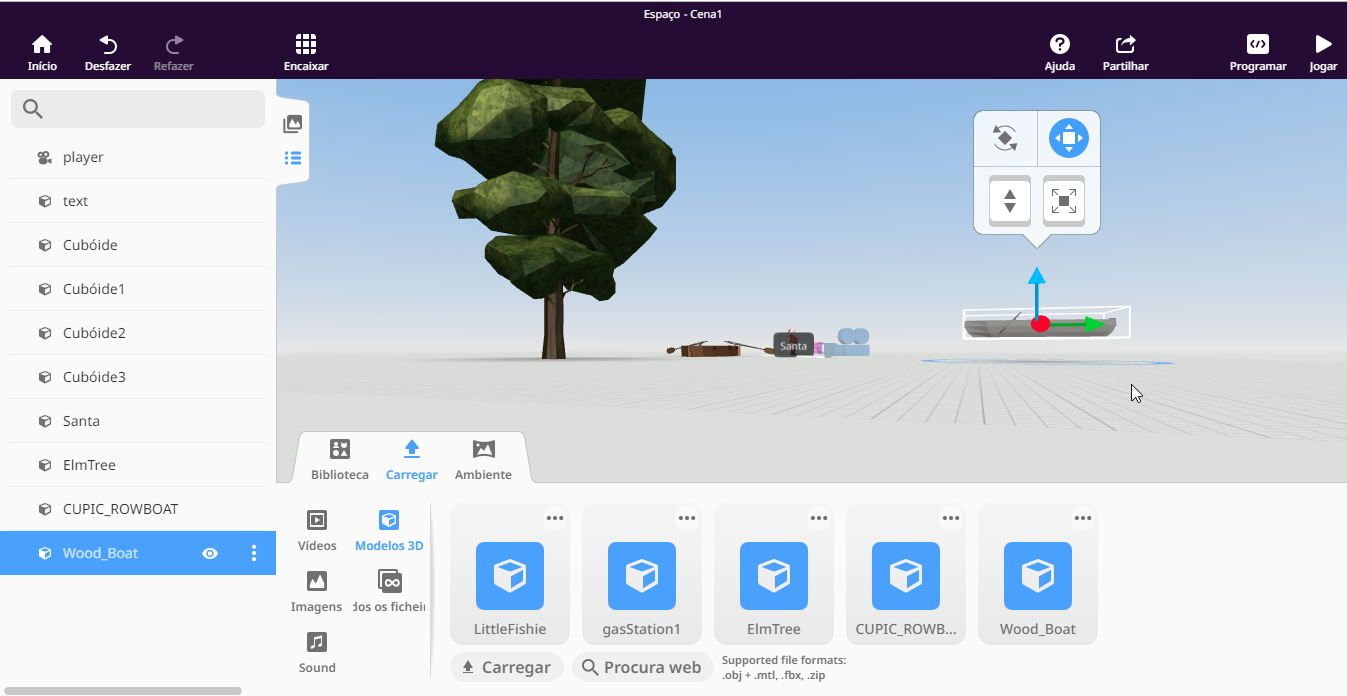This screenshot has width=1347, height=696.
Task: Open options menu on ElmTree card
Action: [x=819, y=518]
